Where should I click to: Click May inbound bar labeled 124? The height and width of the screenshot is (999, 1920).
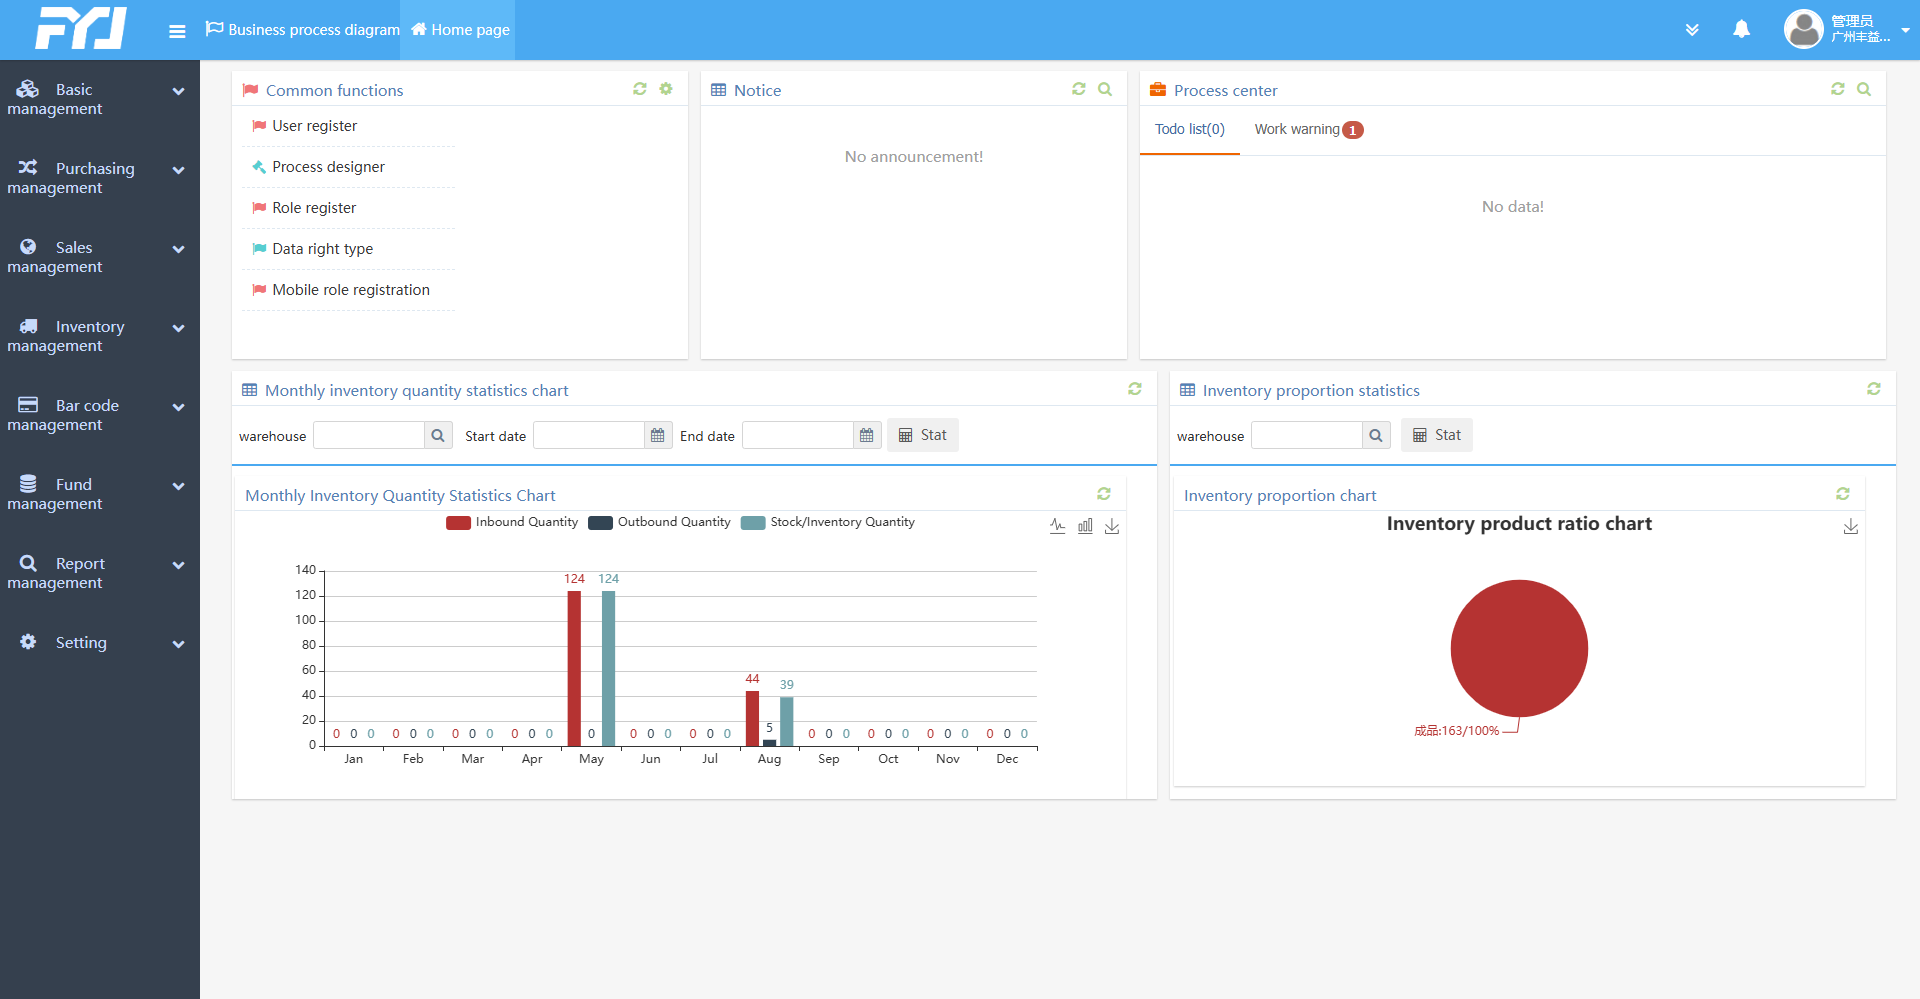click(574, 668)
